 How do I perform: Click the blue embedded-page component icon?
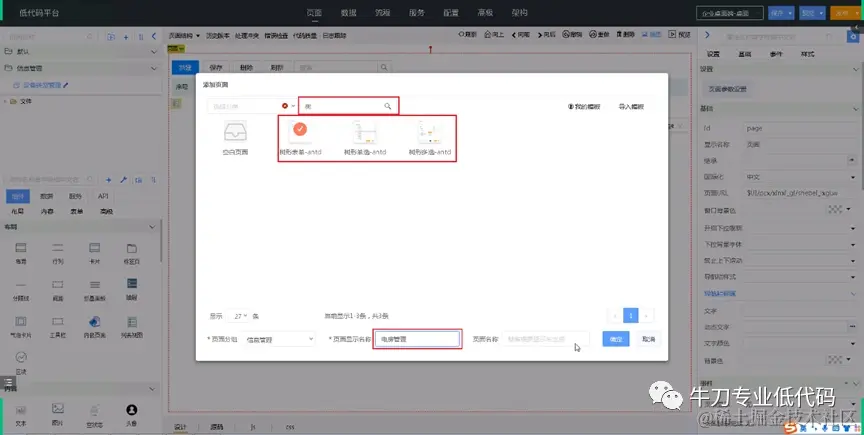pyautogui.click(x=94, y=321)
